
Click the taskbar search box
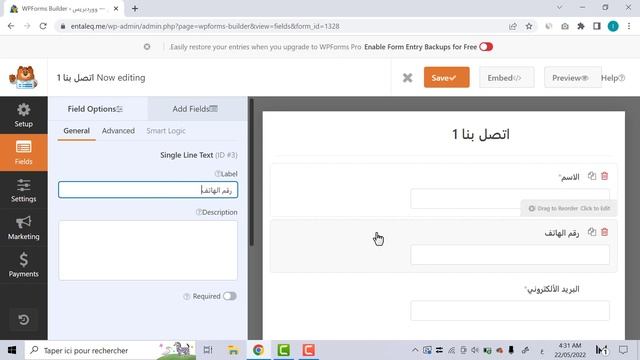click(x=110, y=350)
